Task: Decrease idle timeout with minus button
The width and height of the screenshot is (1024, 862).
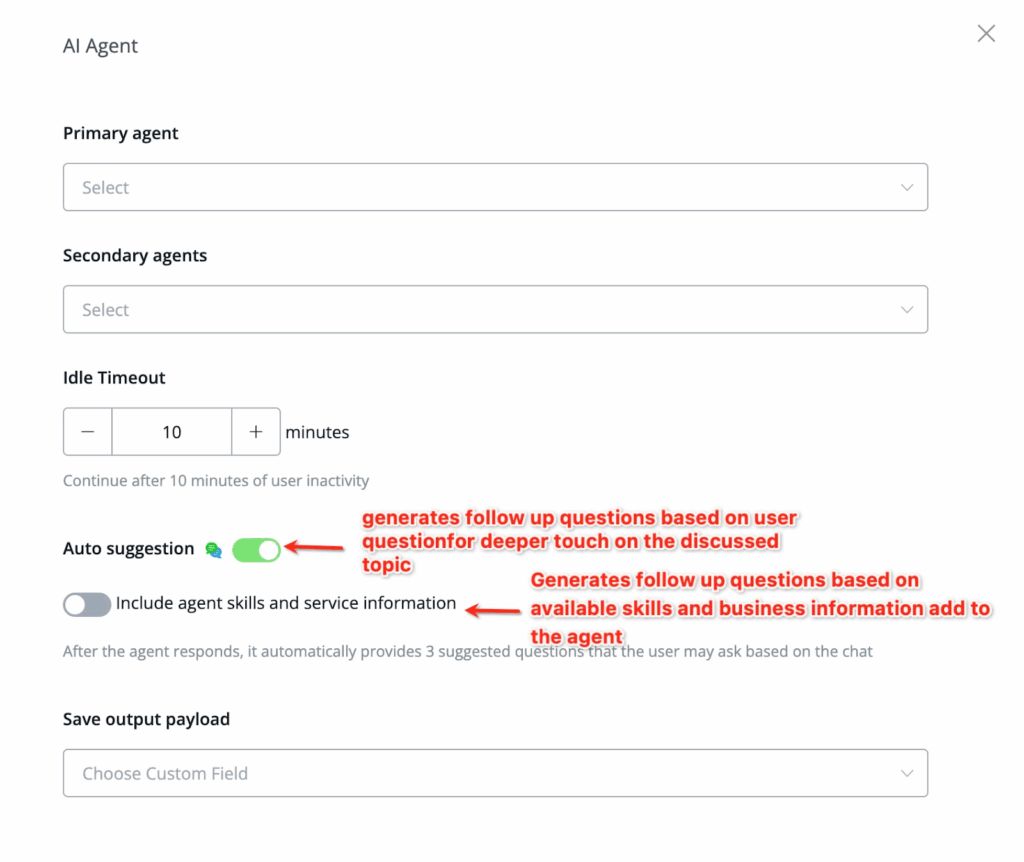Action: tap(88, 432)
